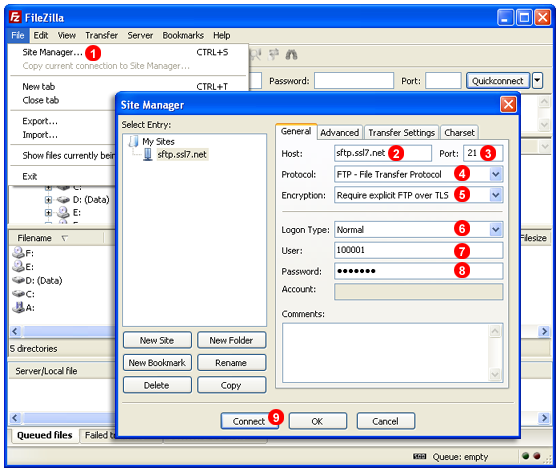Open the Protocol dropdown
This screenshot has height=474, width=559.
click(496, 174)
